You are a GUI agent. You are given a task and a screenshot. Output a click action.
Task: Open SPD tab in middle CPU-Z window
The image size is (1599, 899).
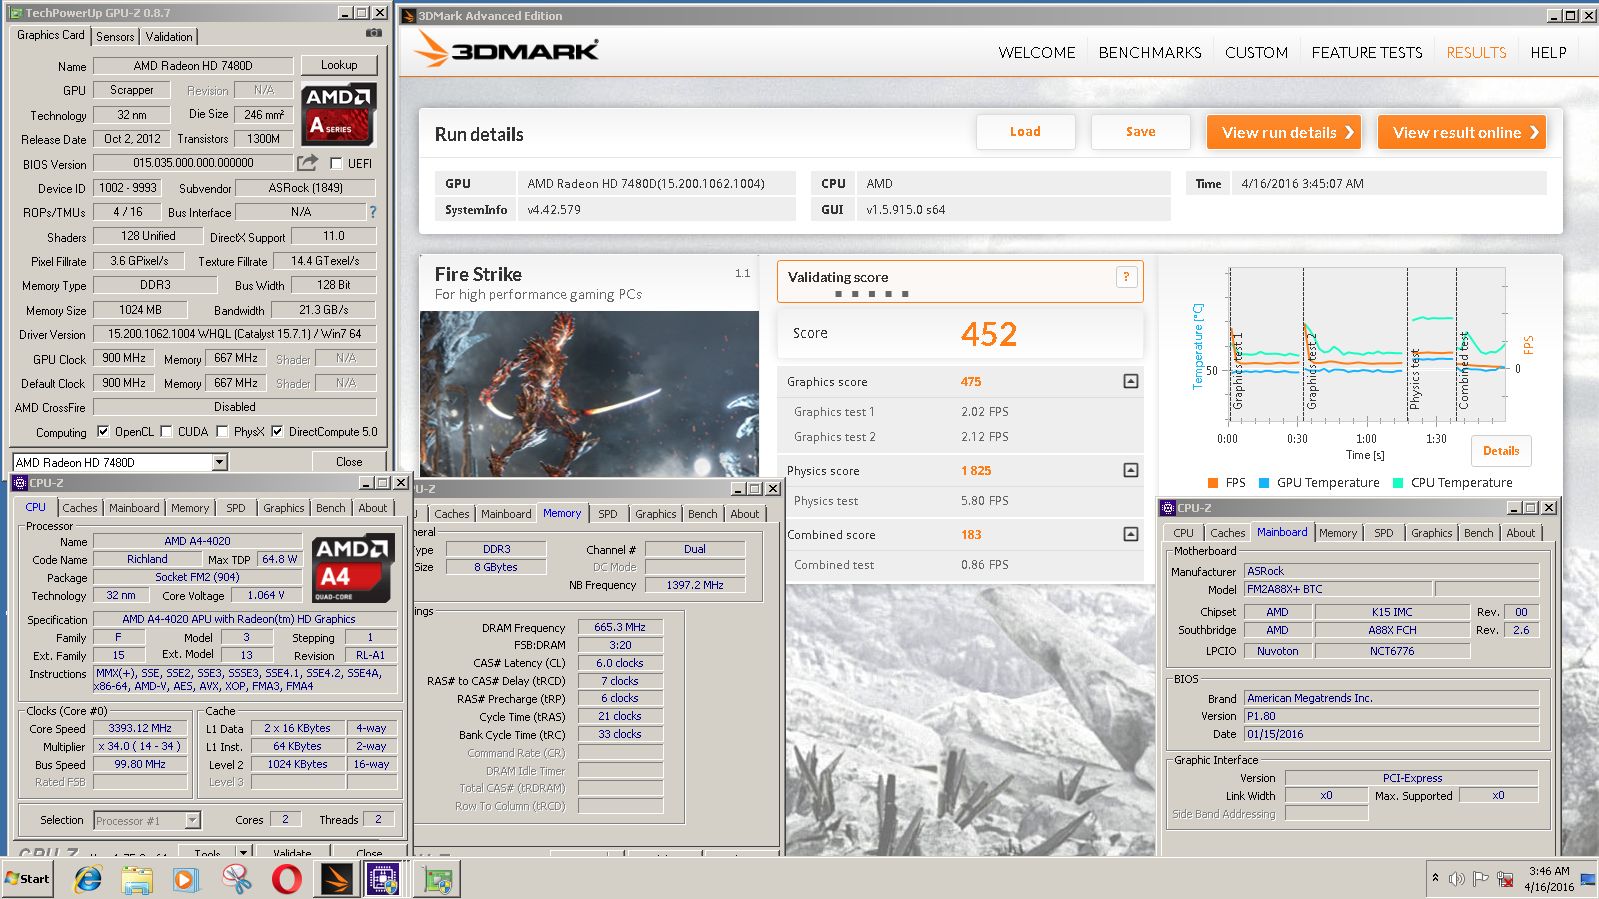coord(608,514)
